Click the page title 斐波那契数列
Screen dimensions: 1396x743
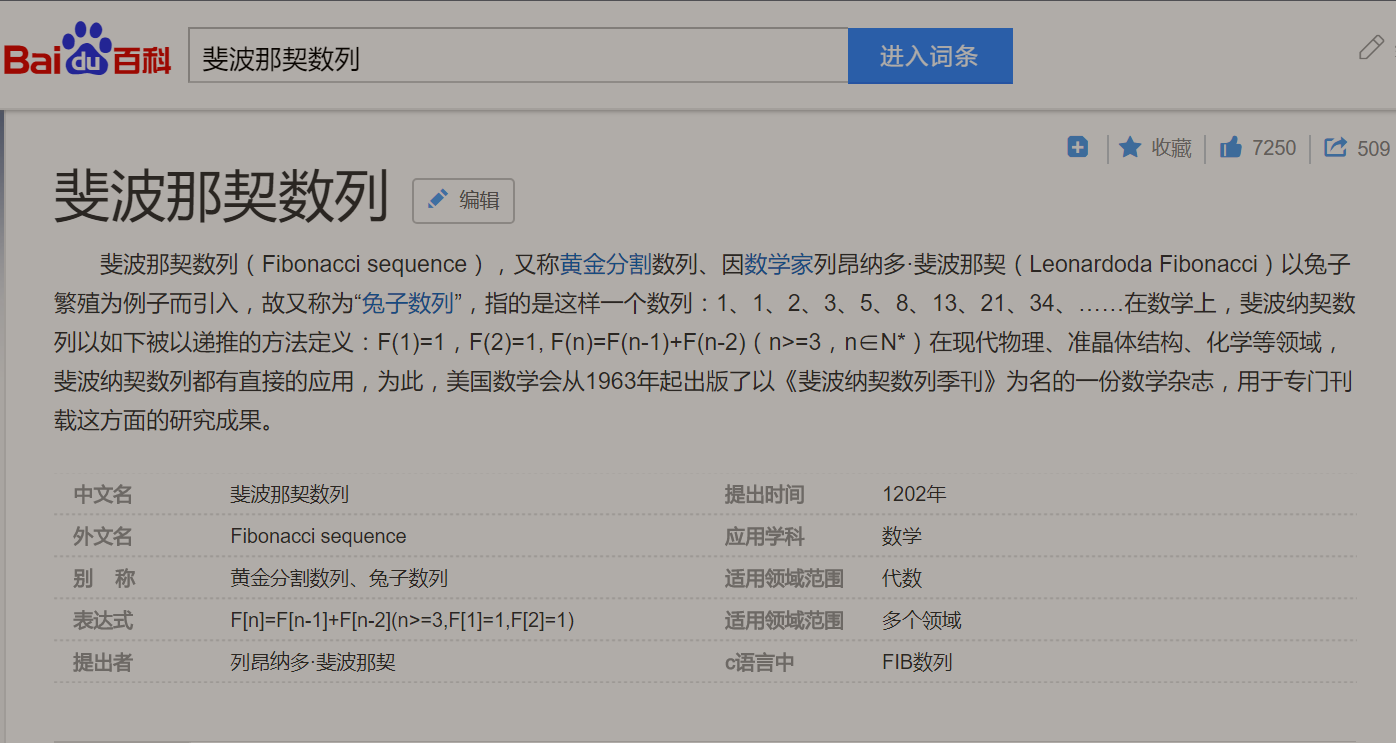221,197
